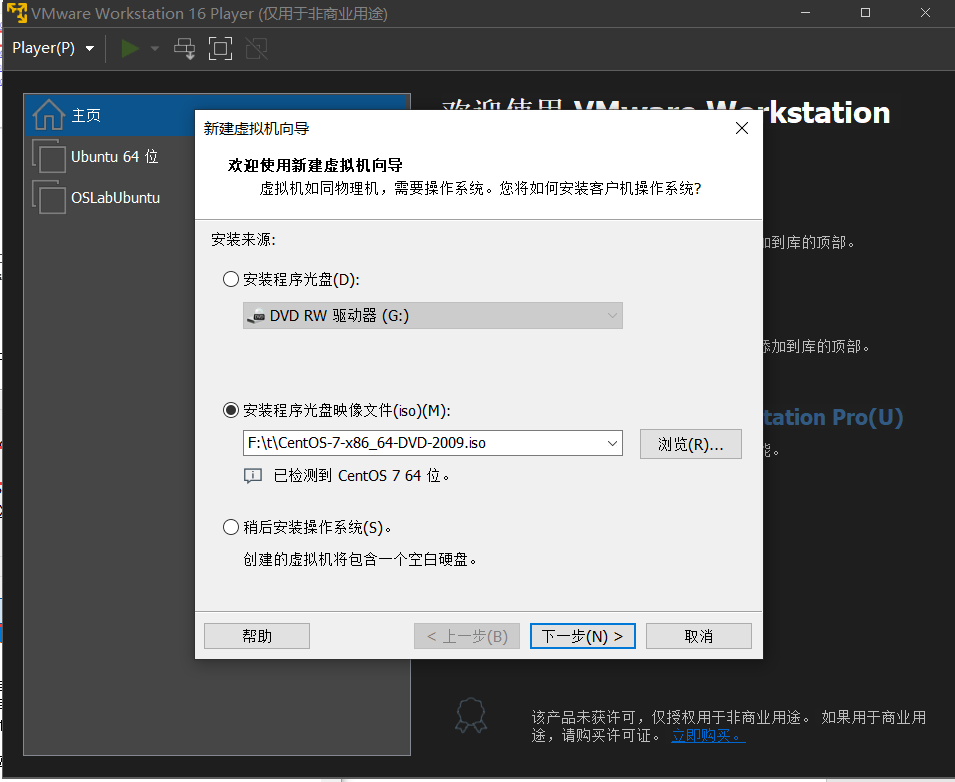This screenshot has width=955, height=782.
Task: Click the 下一步(N) button
Action: tap(582, 635)
